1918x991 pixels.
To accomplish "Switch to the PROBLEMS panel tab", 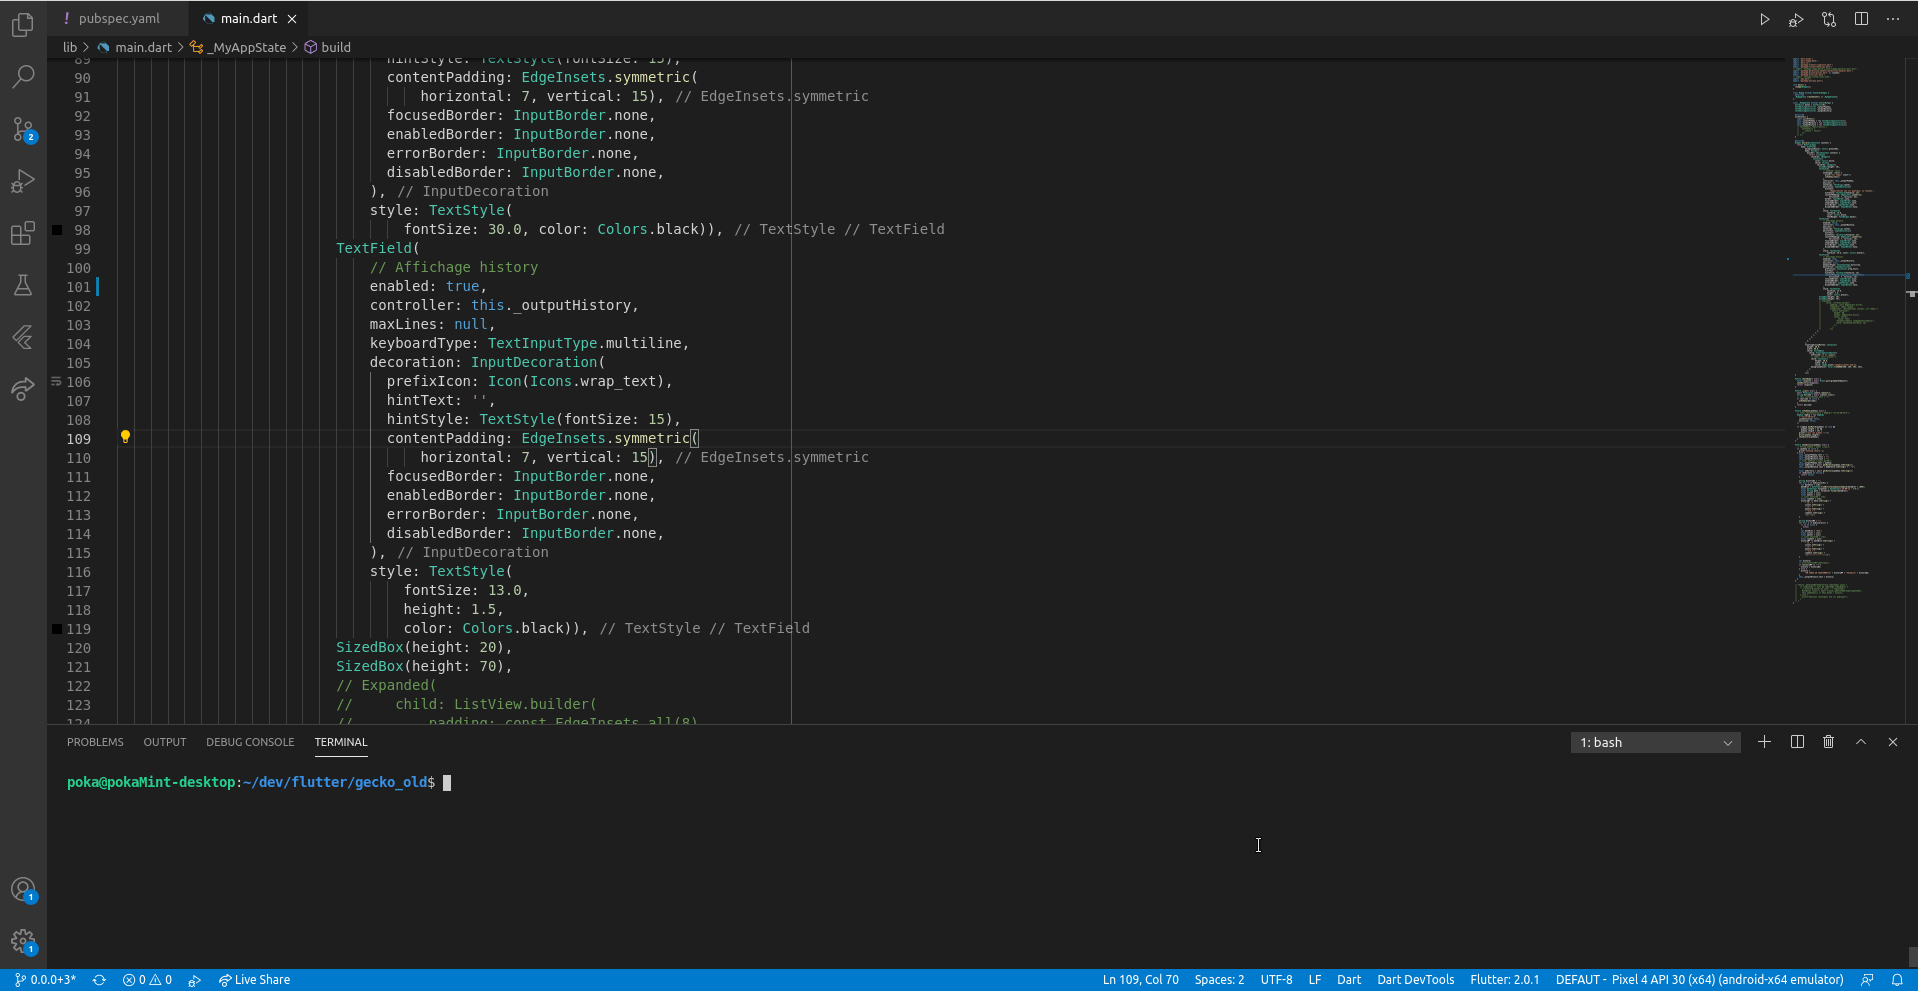I will point(95,742).
